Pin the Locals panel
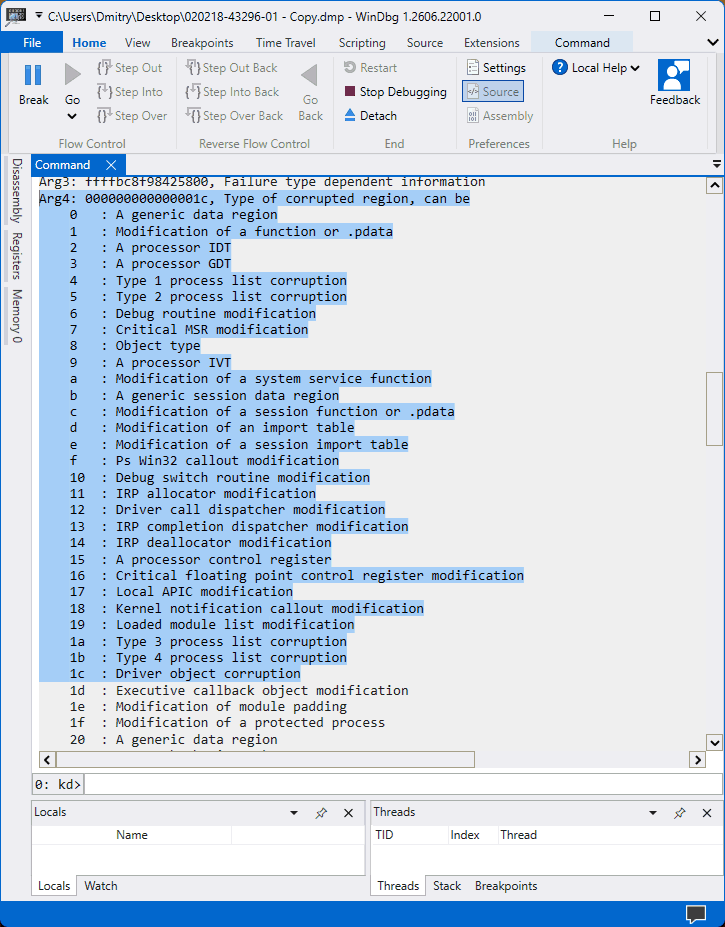Image resolution: width=725 pixels, height=927 pixels. 321,813
